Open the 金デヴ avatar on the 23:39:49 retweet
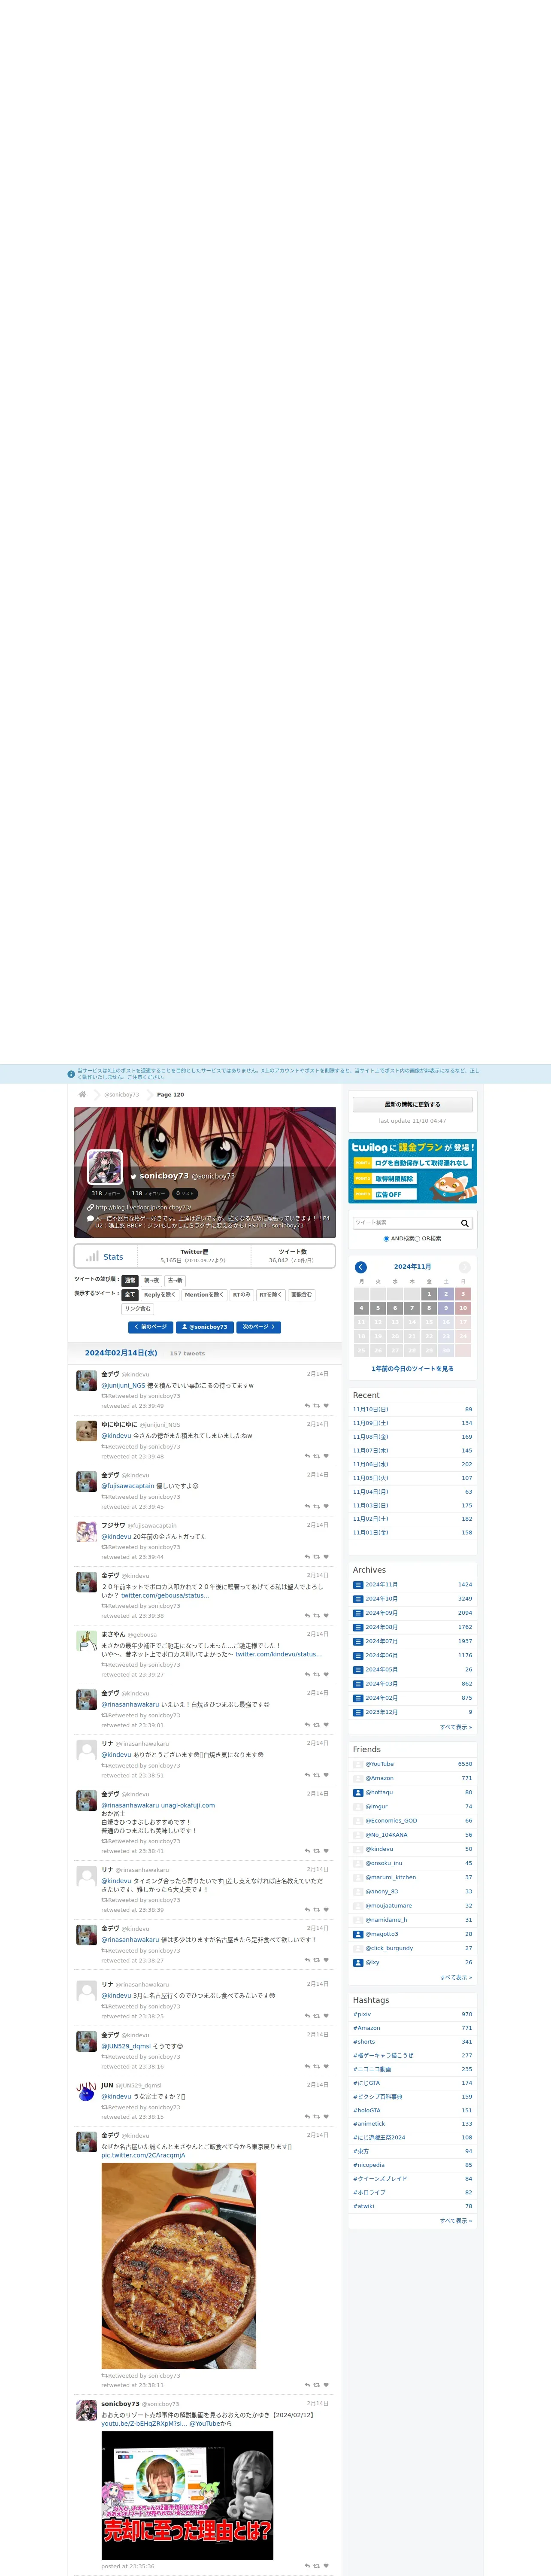This screenshot has height=2576, width=551. coord(87,1381)
